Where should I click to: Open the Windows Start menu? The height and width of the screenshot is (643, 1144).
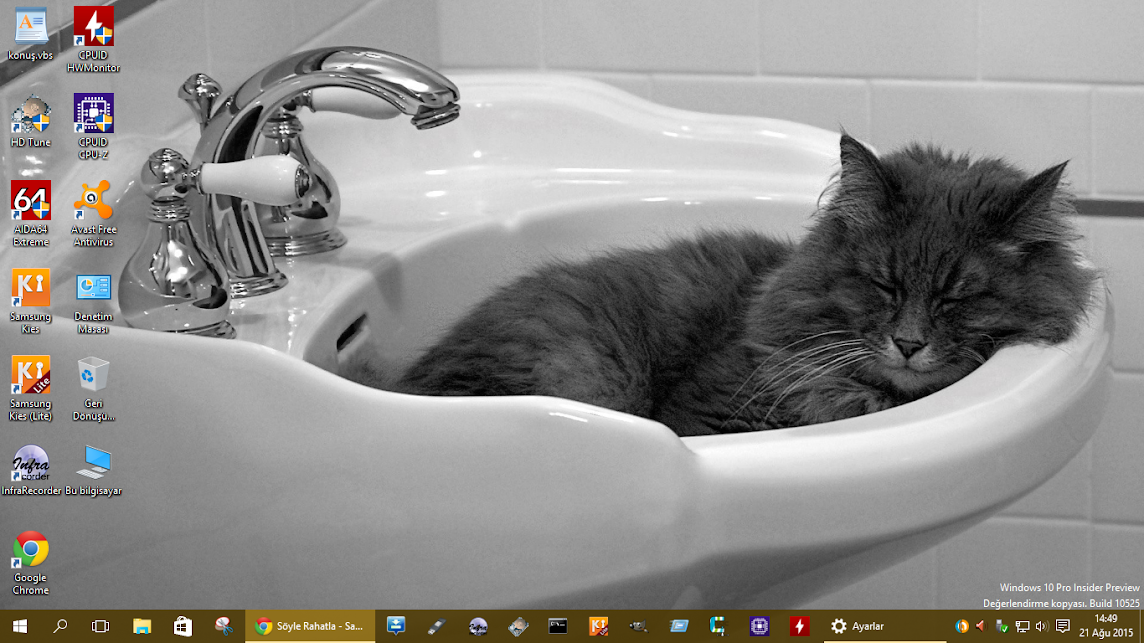coord(20,626)
